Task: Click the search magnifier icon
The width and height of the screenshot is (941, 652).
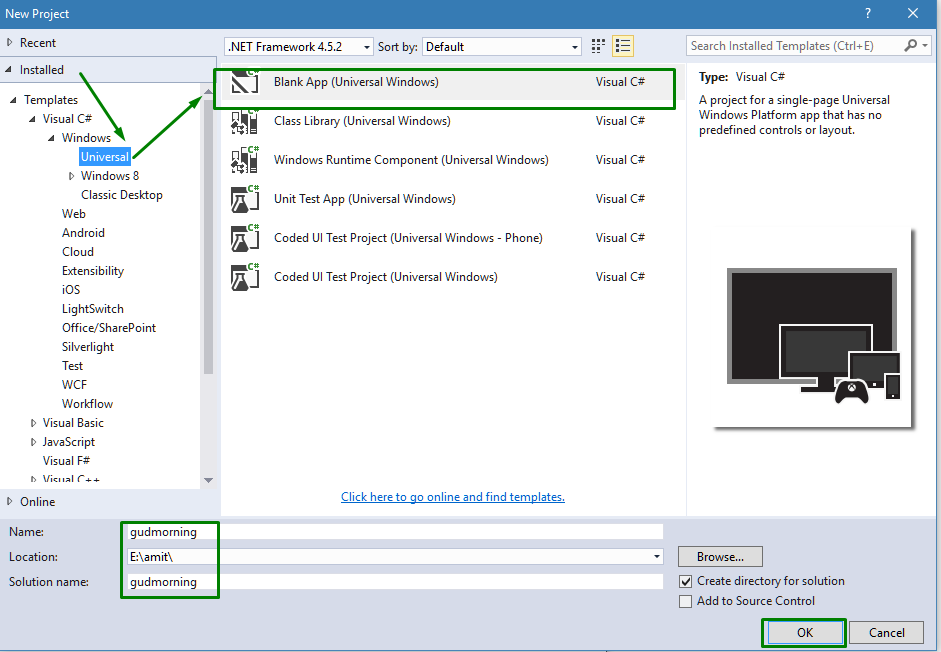Action: [911, 45]
